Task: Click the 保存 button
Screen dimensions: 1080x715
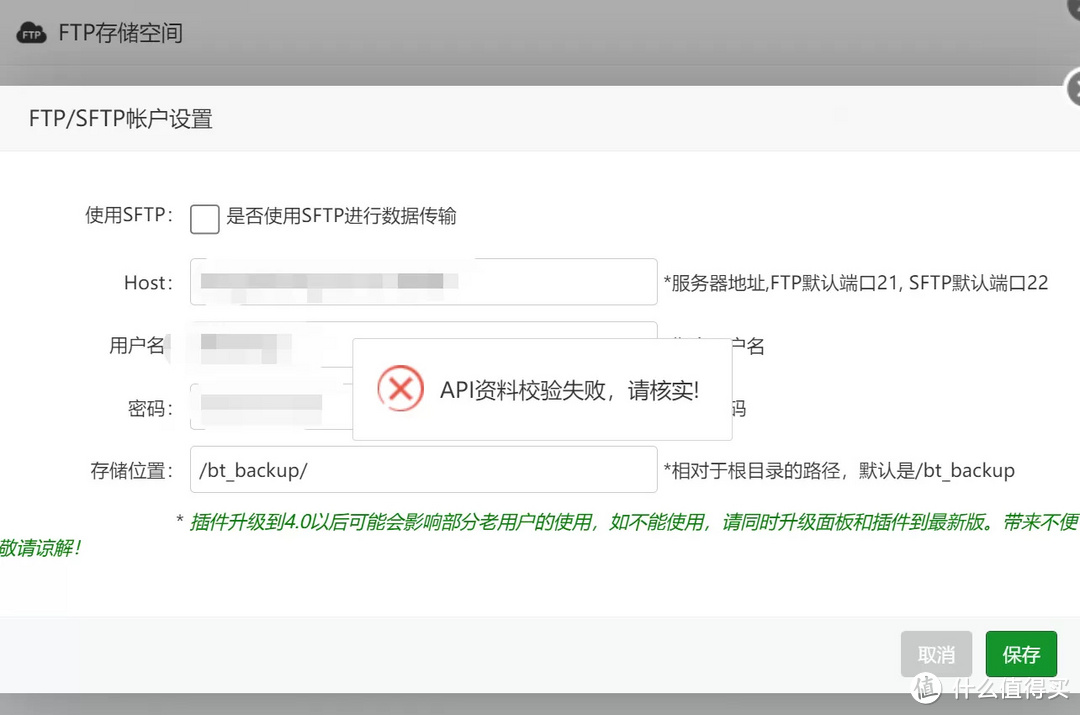Action: pyautogui.click(x=1021, y=654)
